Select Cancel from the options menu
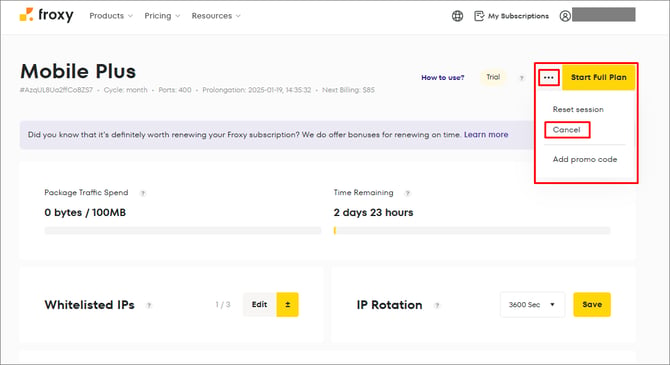This screenshot has width=670, height=365. [x=567, y=130]
